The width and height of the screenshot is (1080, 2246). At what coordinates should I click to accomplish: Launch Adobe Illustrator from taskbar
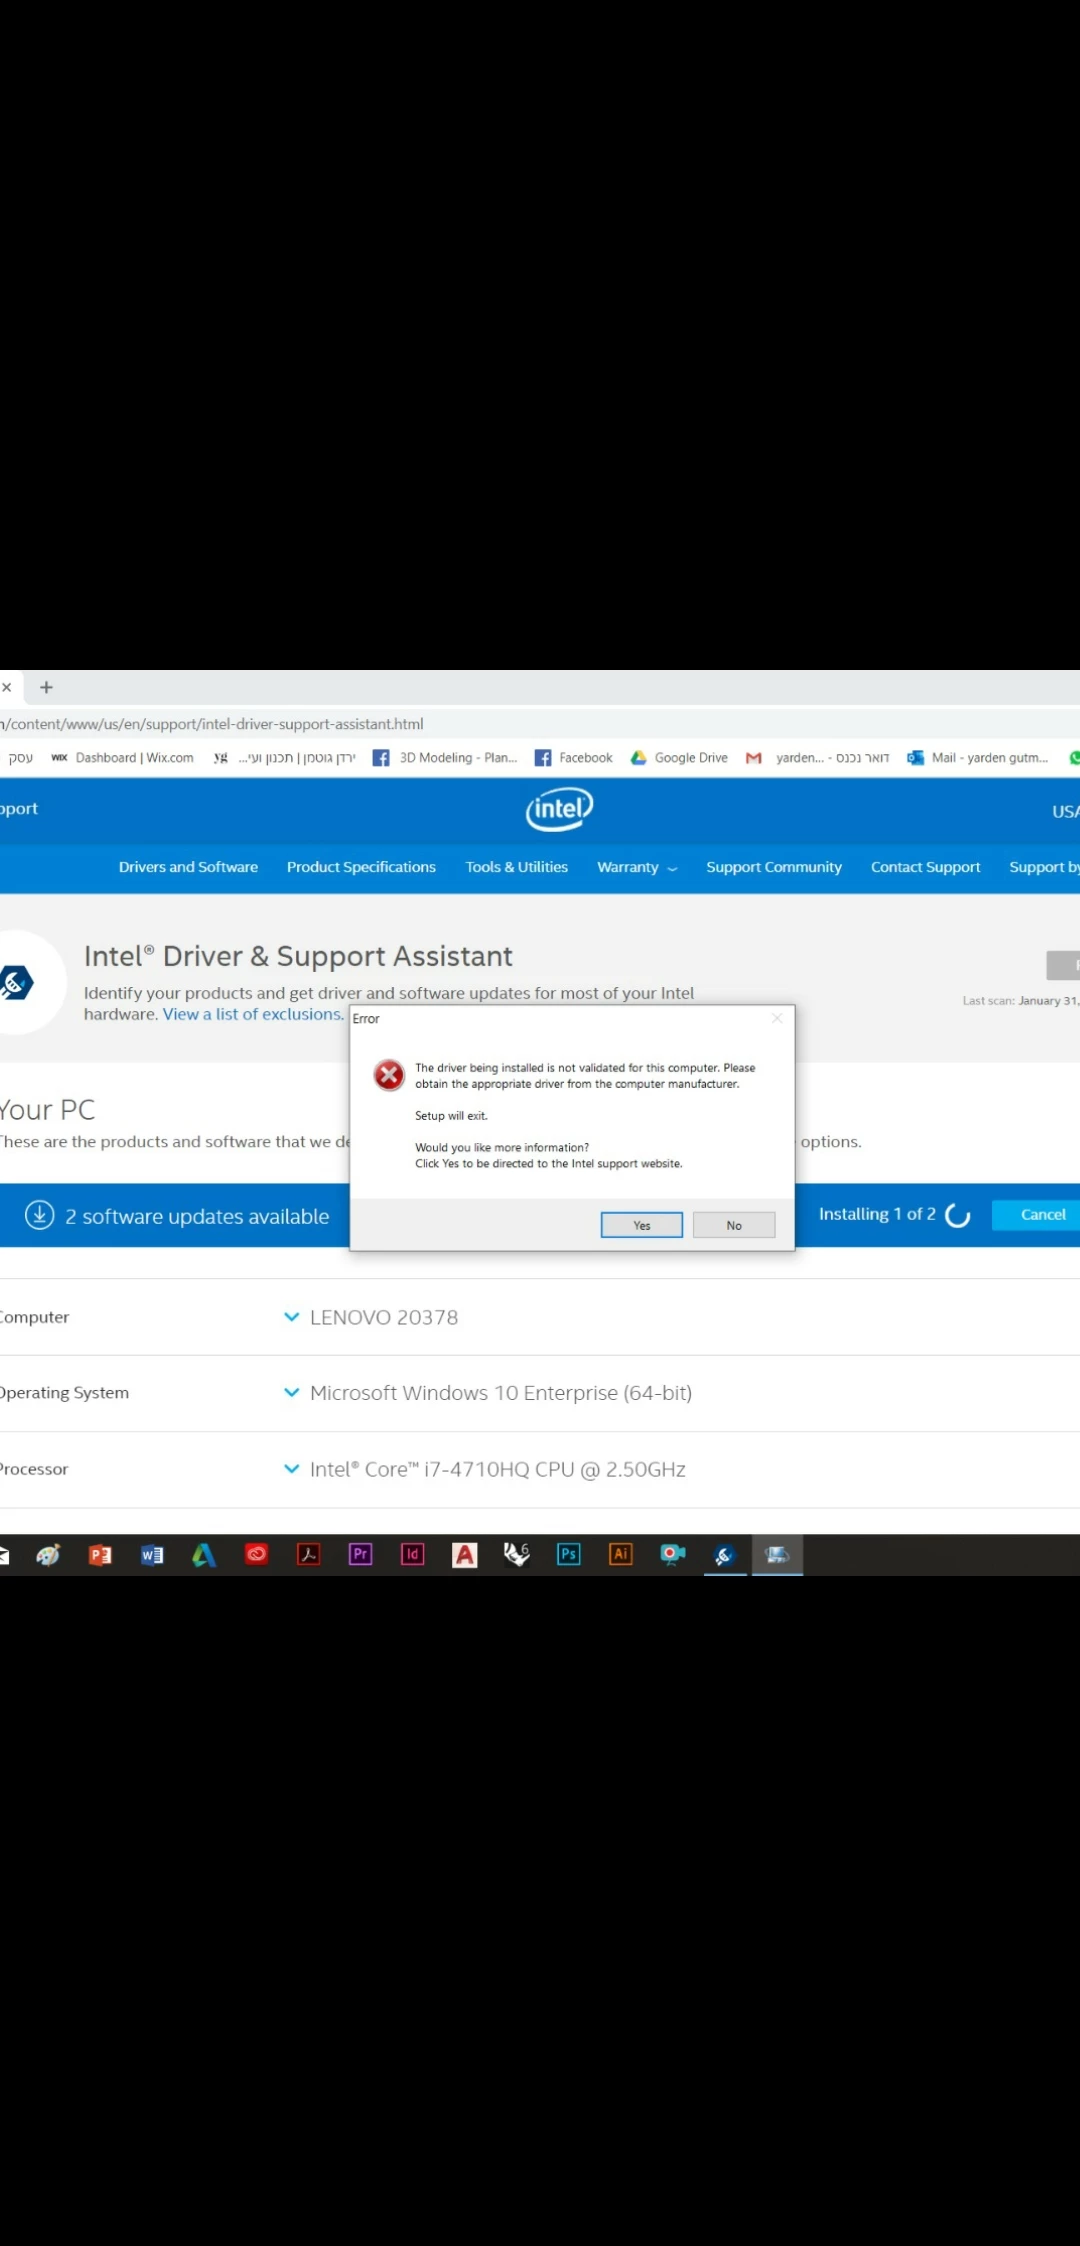(x=621, y=1554)
